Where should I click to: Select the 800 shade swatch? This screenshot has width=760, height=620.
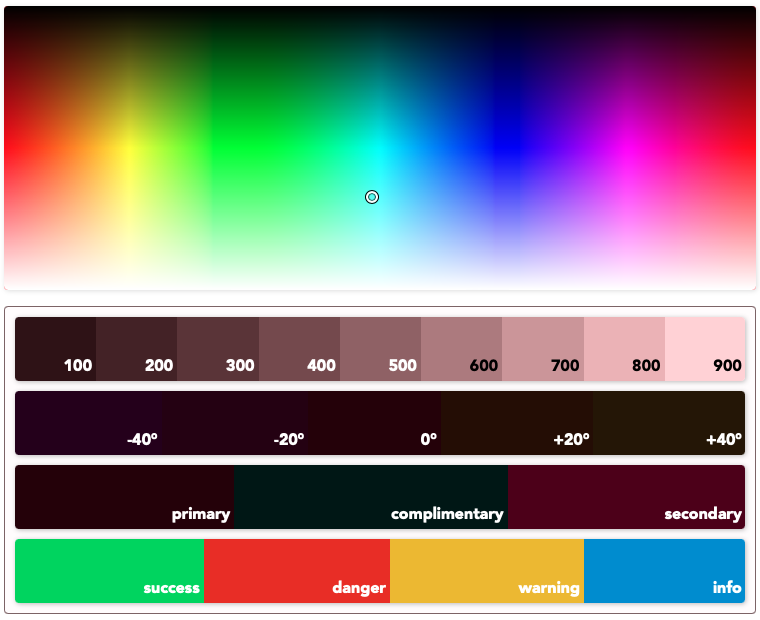[x=624, y=349]
